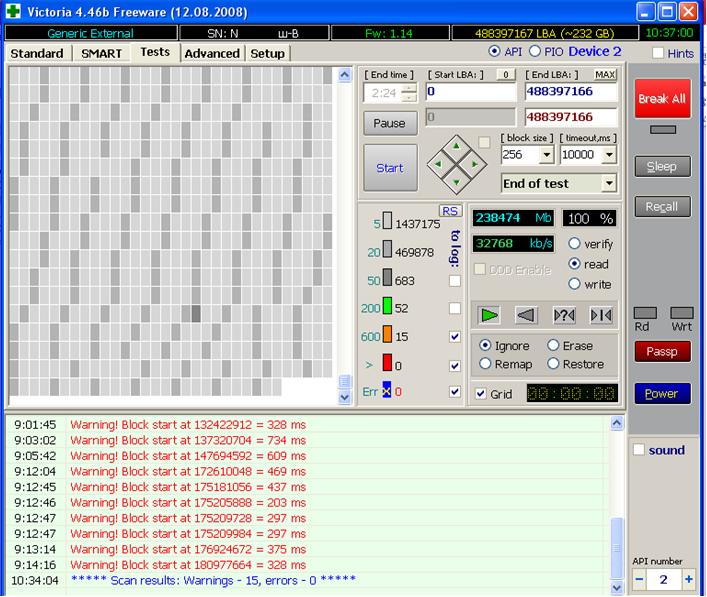The width and height of the screenshot is (707, 597).
Task: Click the down arrow of the diamond navigator
Action: click(456, 182)
